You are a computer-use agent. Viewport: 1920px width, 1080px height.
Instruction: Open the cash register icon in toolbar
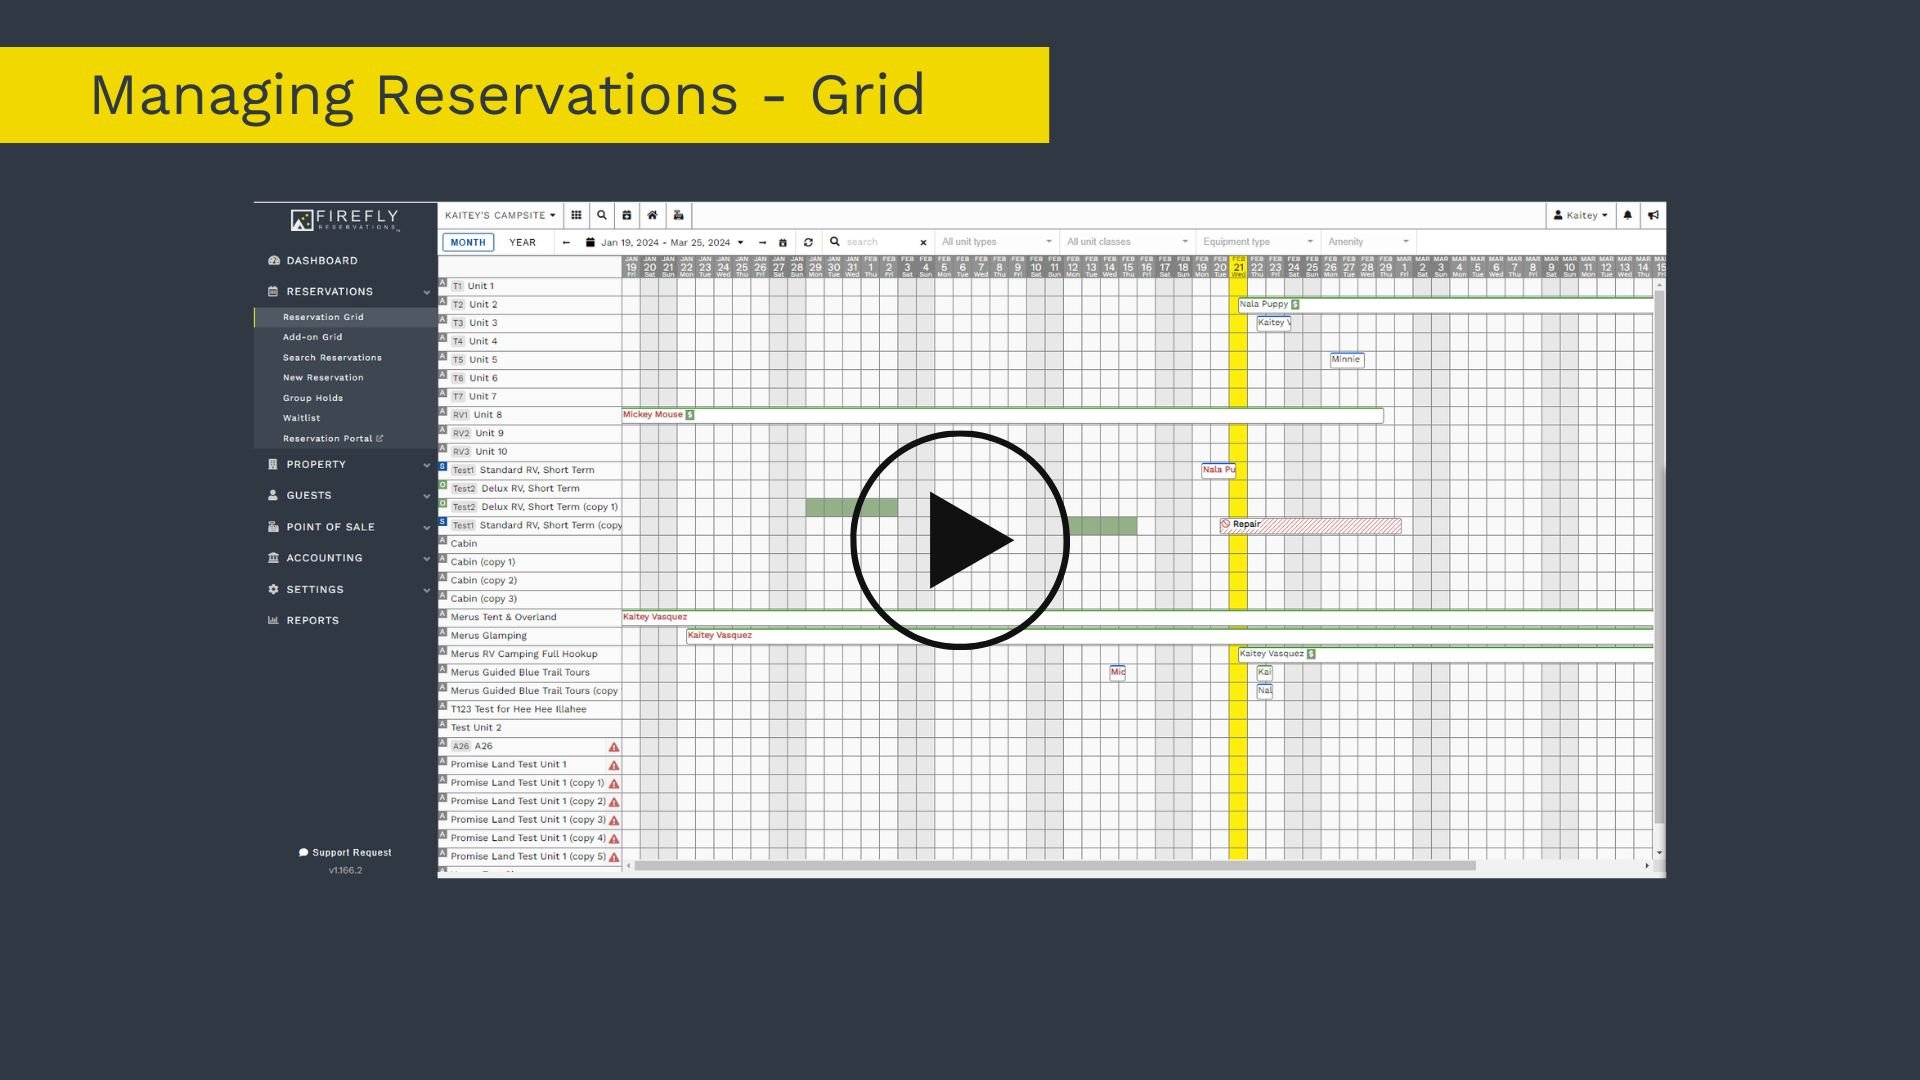click(678, 215)
